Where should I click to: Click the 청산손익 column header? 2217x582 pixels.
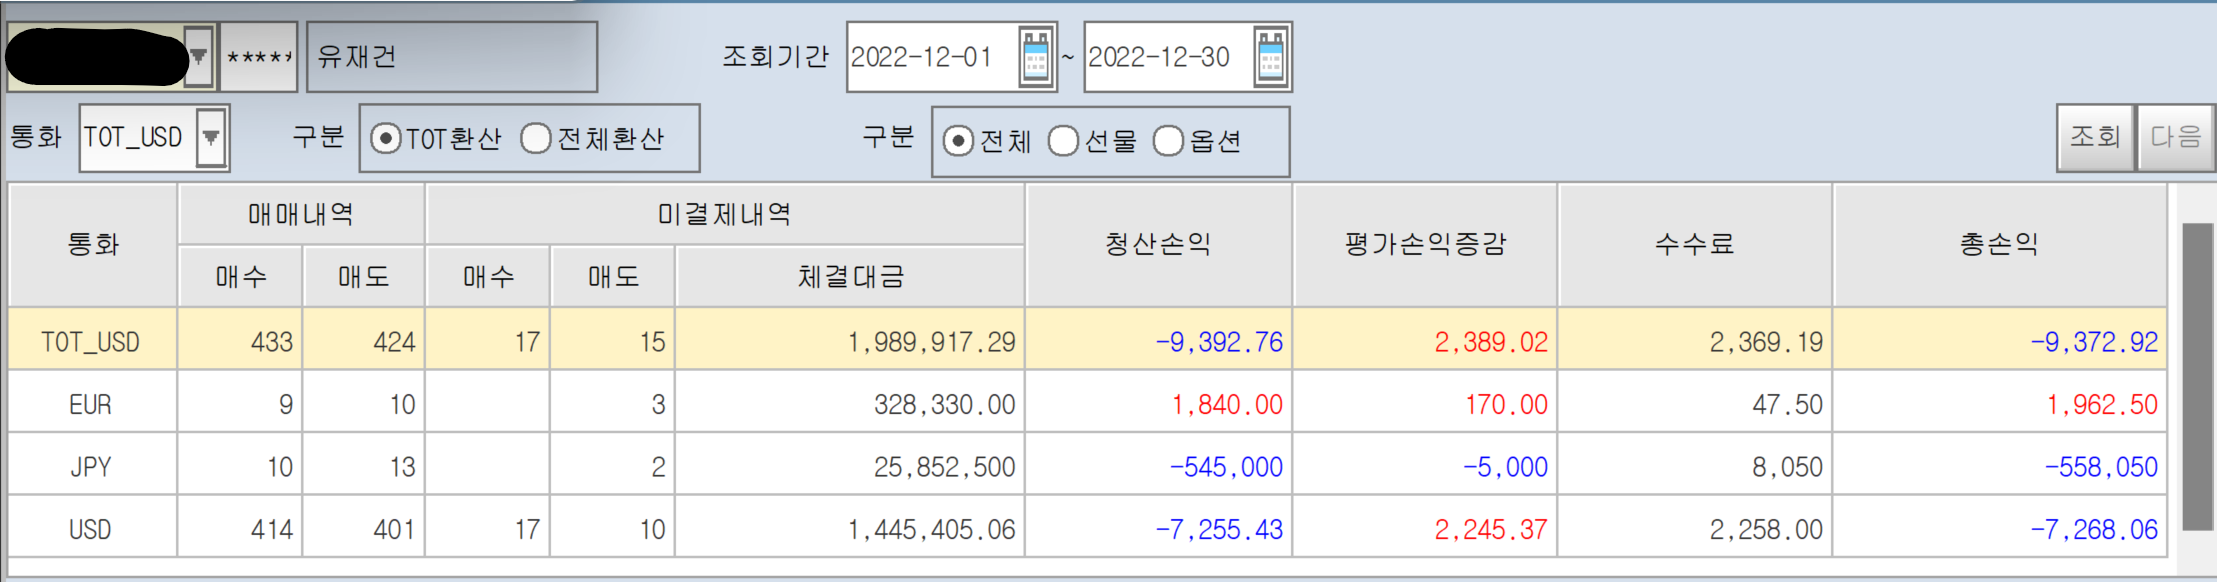(x=1158, y=245)
